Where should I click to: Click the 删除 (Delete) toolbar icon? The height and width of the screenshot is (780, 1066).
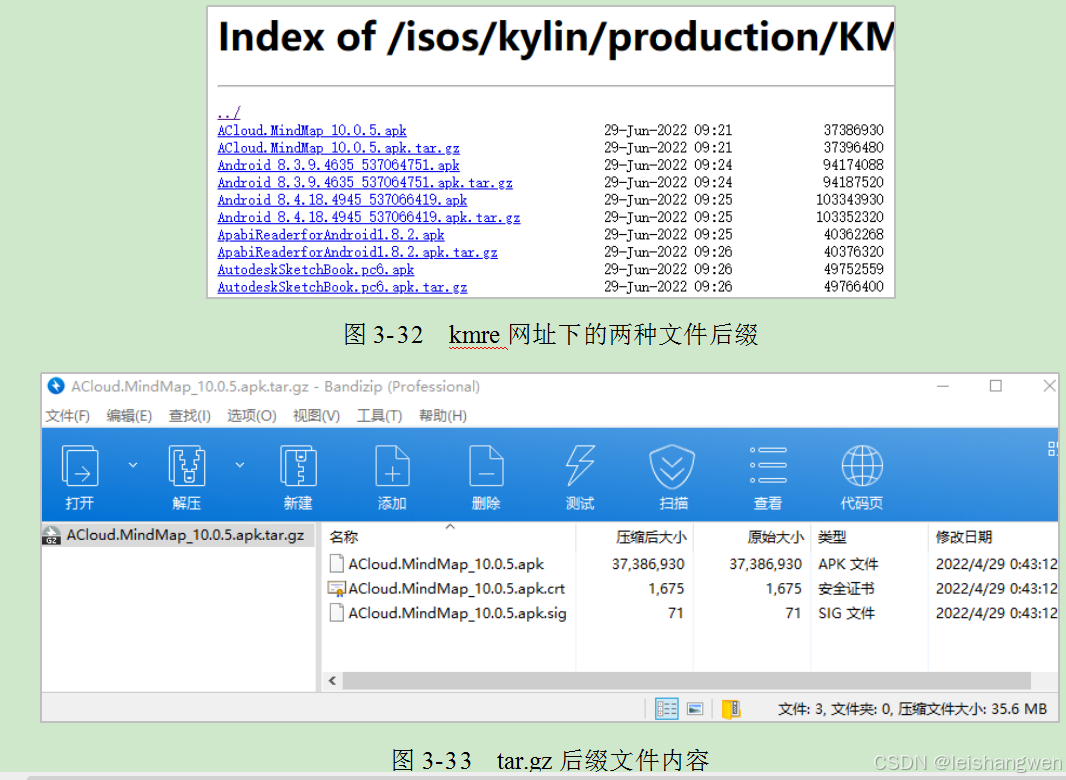pos(486,466)
